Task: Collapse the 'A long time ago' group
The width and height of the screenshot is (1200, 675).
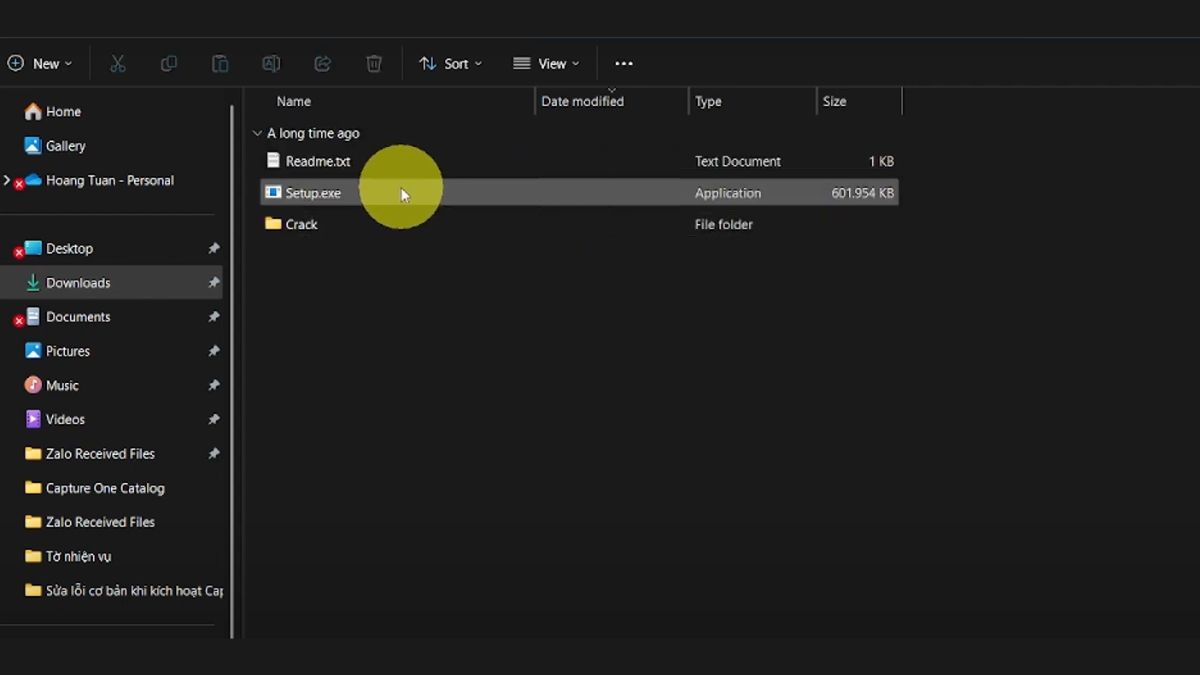Action: (257, 133)
